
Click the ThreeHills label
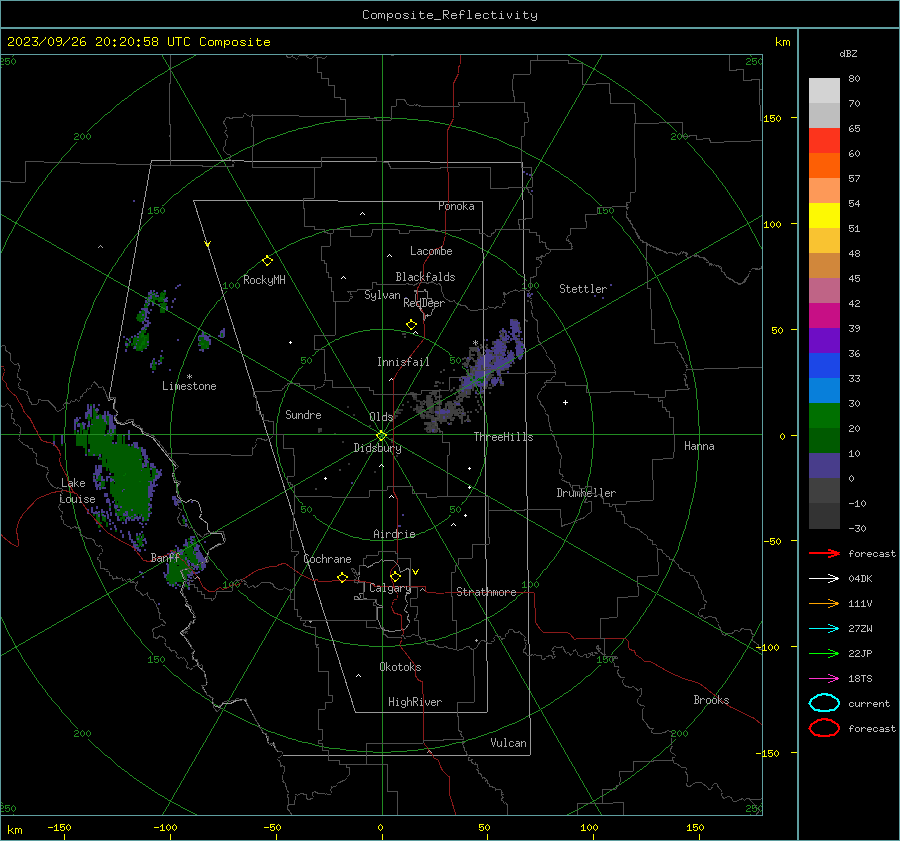[503, 437]
